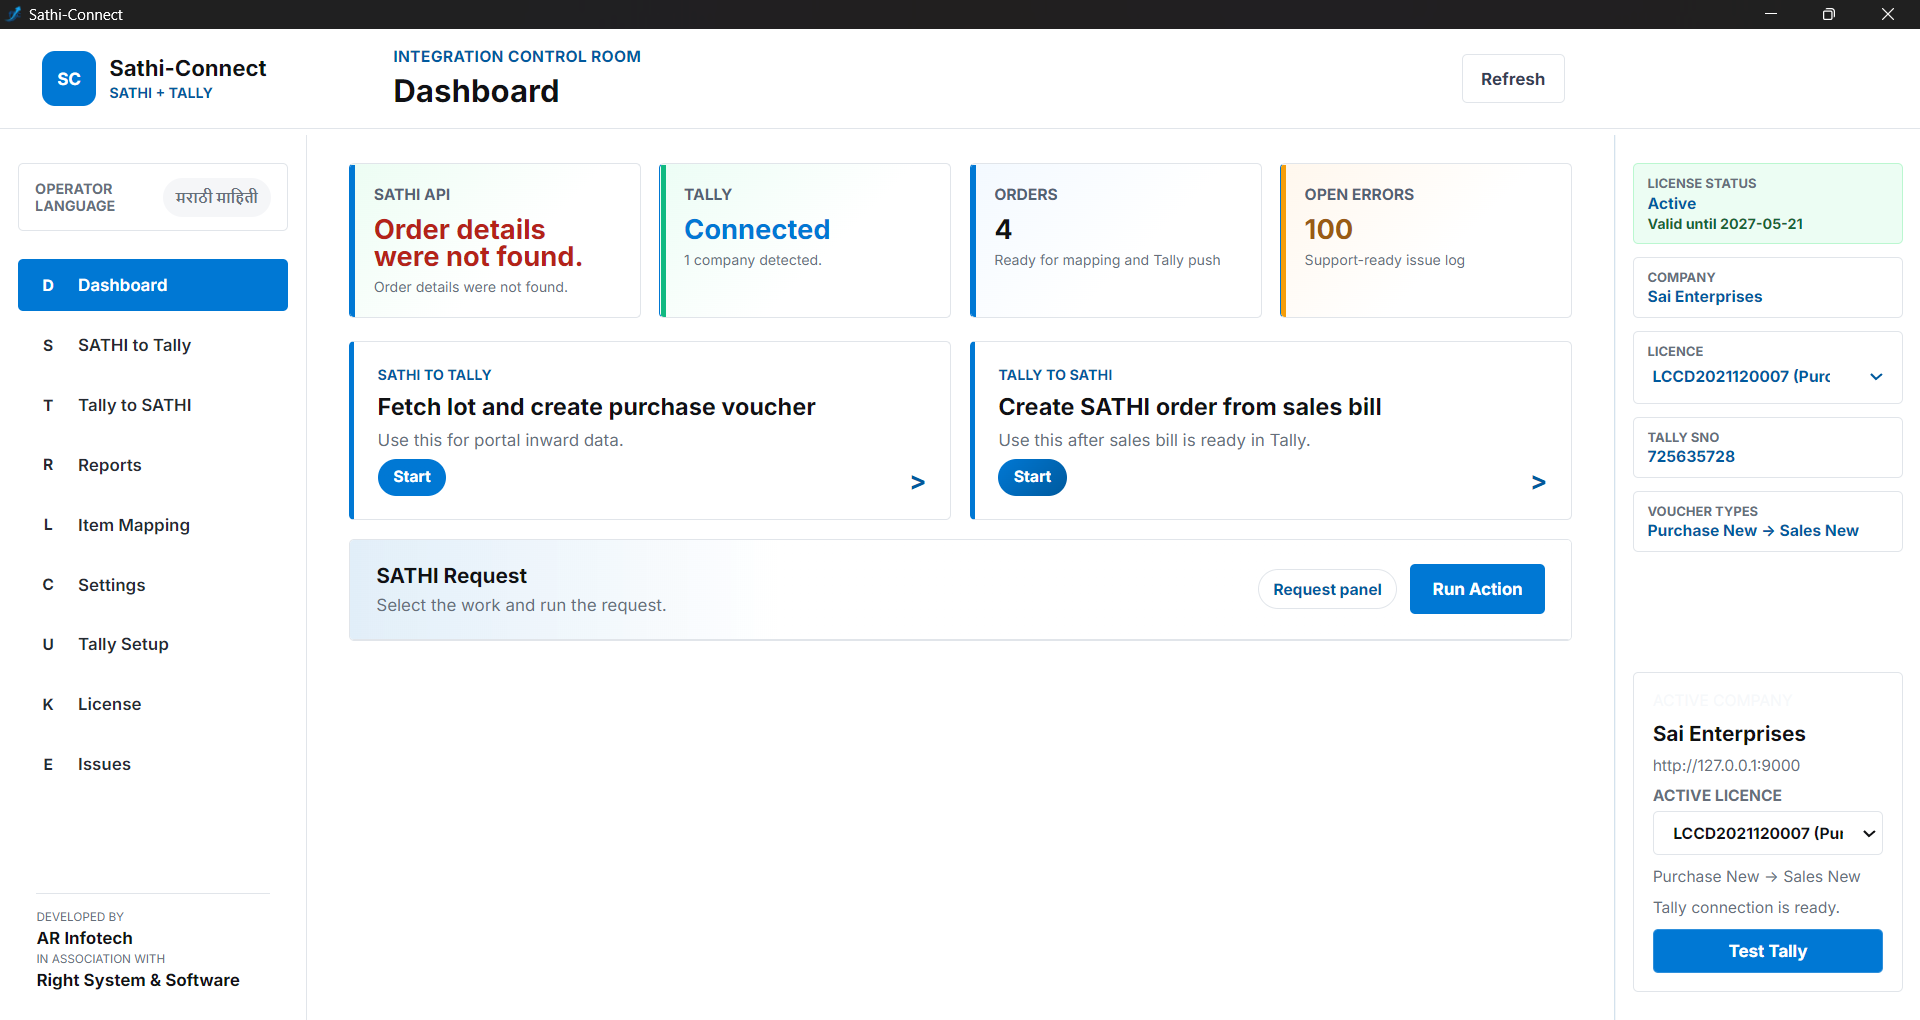1920x1020 pixels.
Task: Open the Request panel
Action: coord(1327,589)
